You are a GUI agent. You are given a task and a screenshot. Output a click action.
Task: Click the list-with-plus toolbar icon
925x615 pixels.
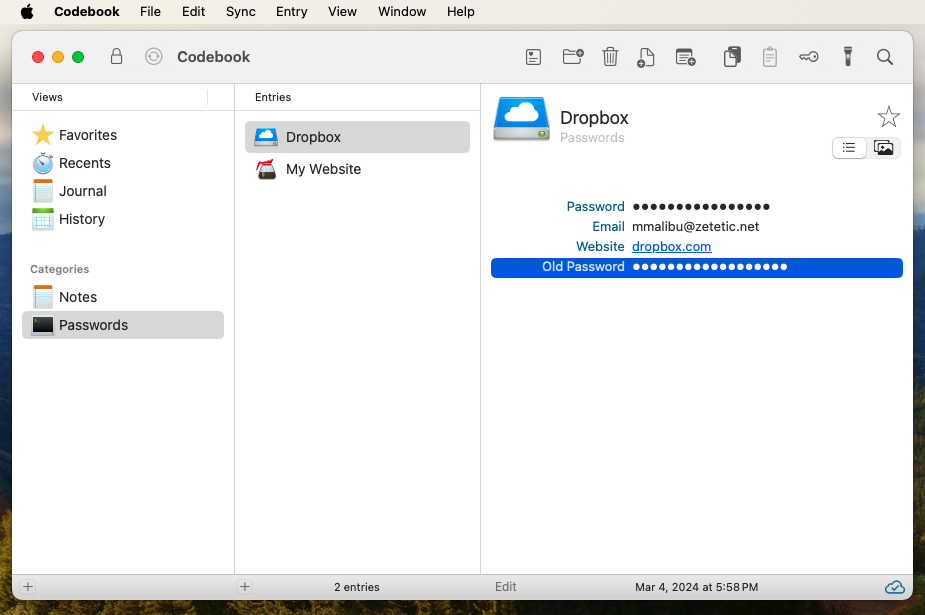[685, 57]
